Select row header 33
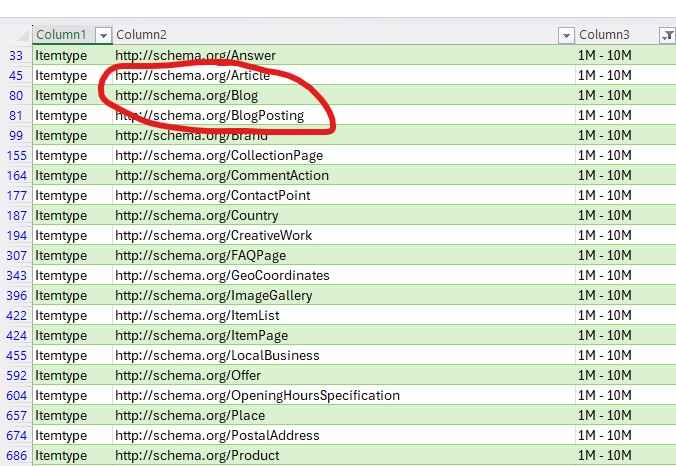 16,56
